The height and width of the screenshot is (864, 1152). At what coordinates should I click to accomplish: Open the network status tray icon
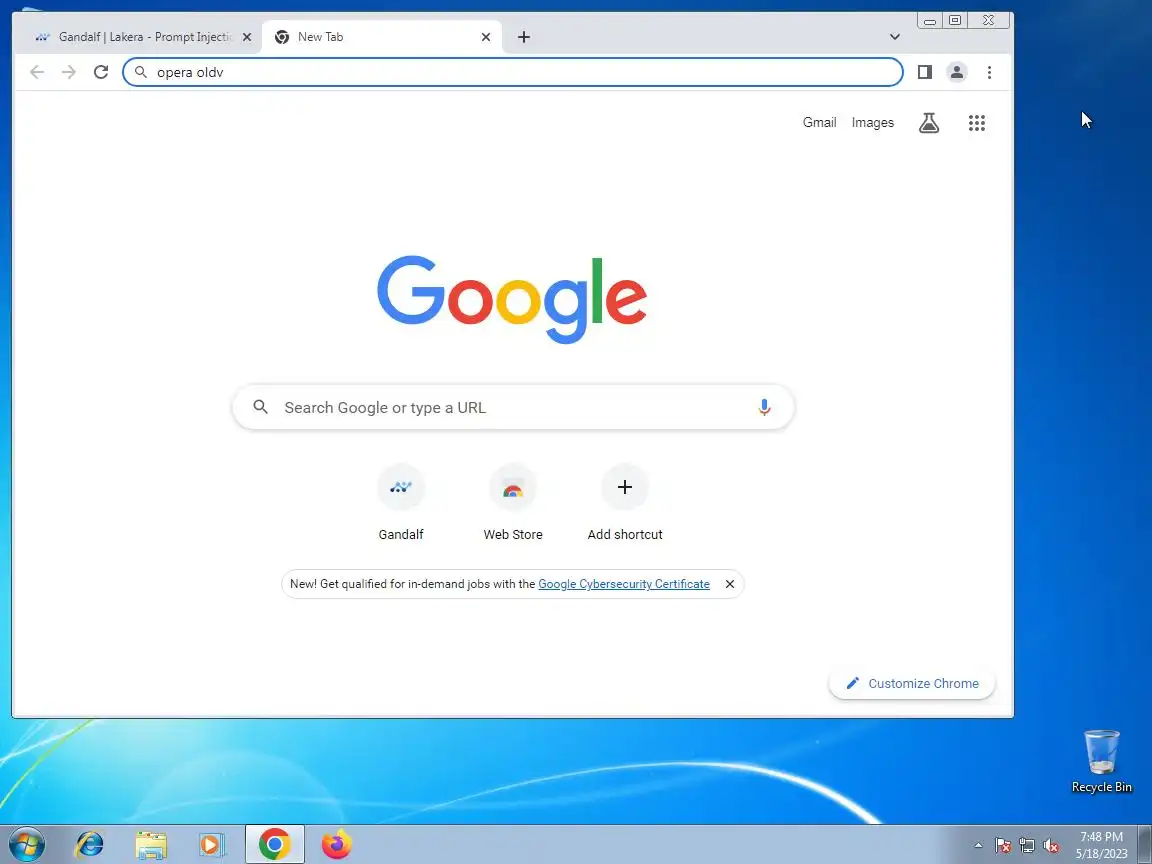1027,846
